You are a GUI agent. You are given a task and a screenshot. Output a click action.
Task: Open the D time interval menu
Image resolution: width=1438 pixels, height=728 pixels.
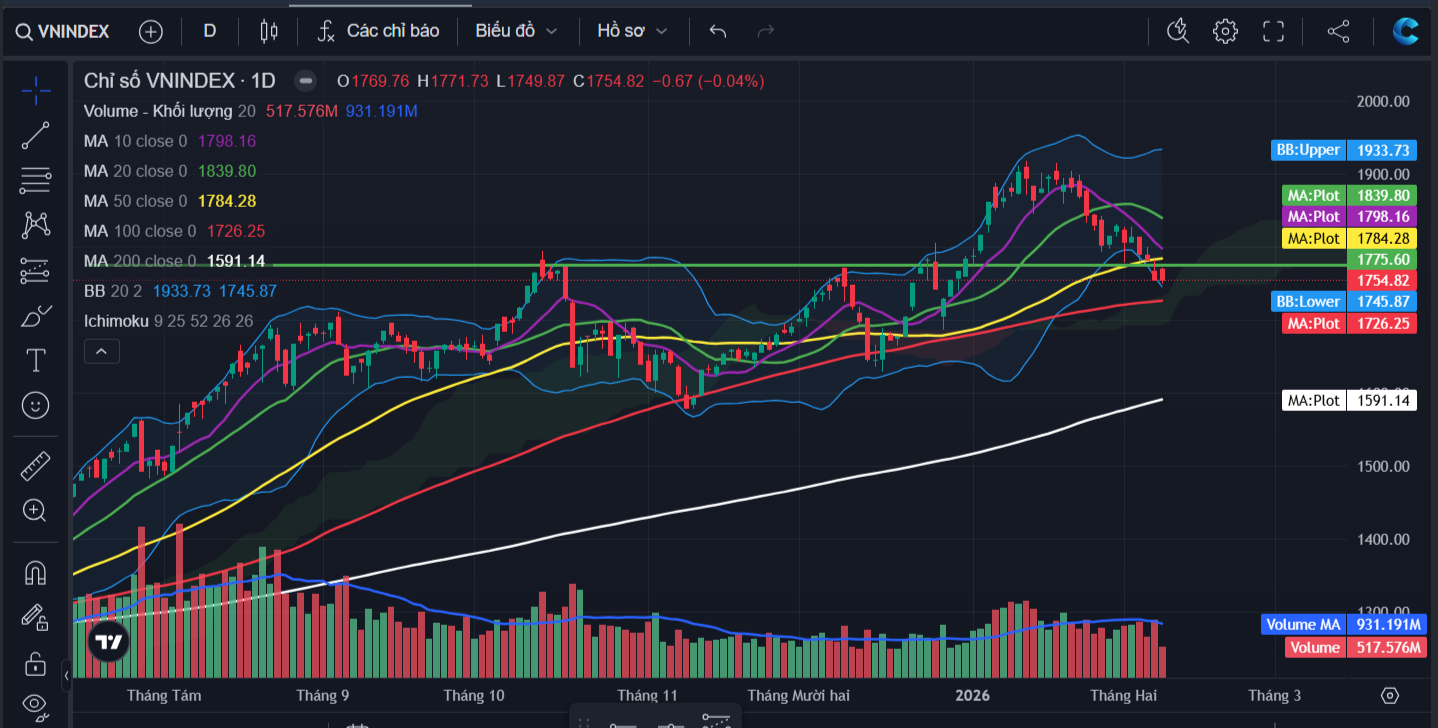coord(210,31)
